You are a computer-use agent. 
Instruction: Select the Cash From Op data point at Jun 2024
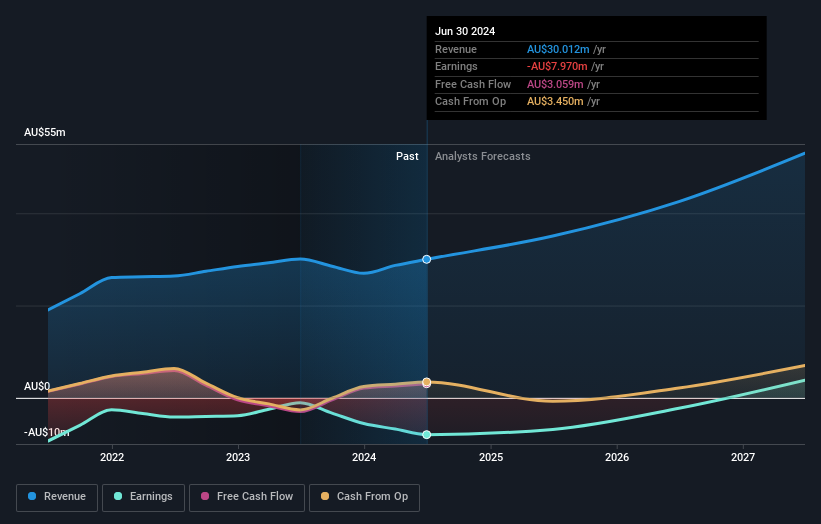click(427, 382)
